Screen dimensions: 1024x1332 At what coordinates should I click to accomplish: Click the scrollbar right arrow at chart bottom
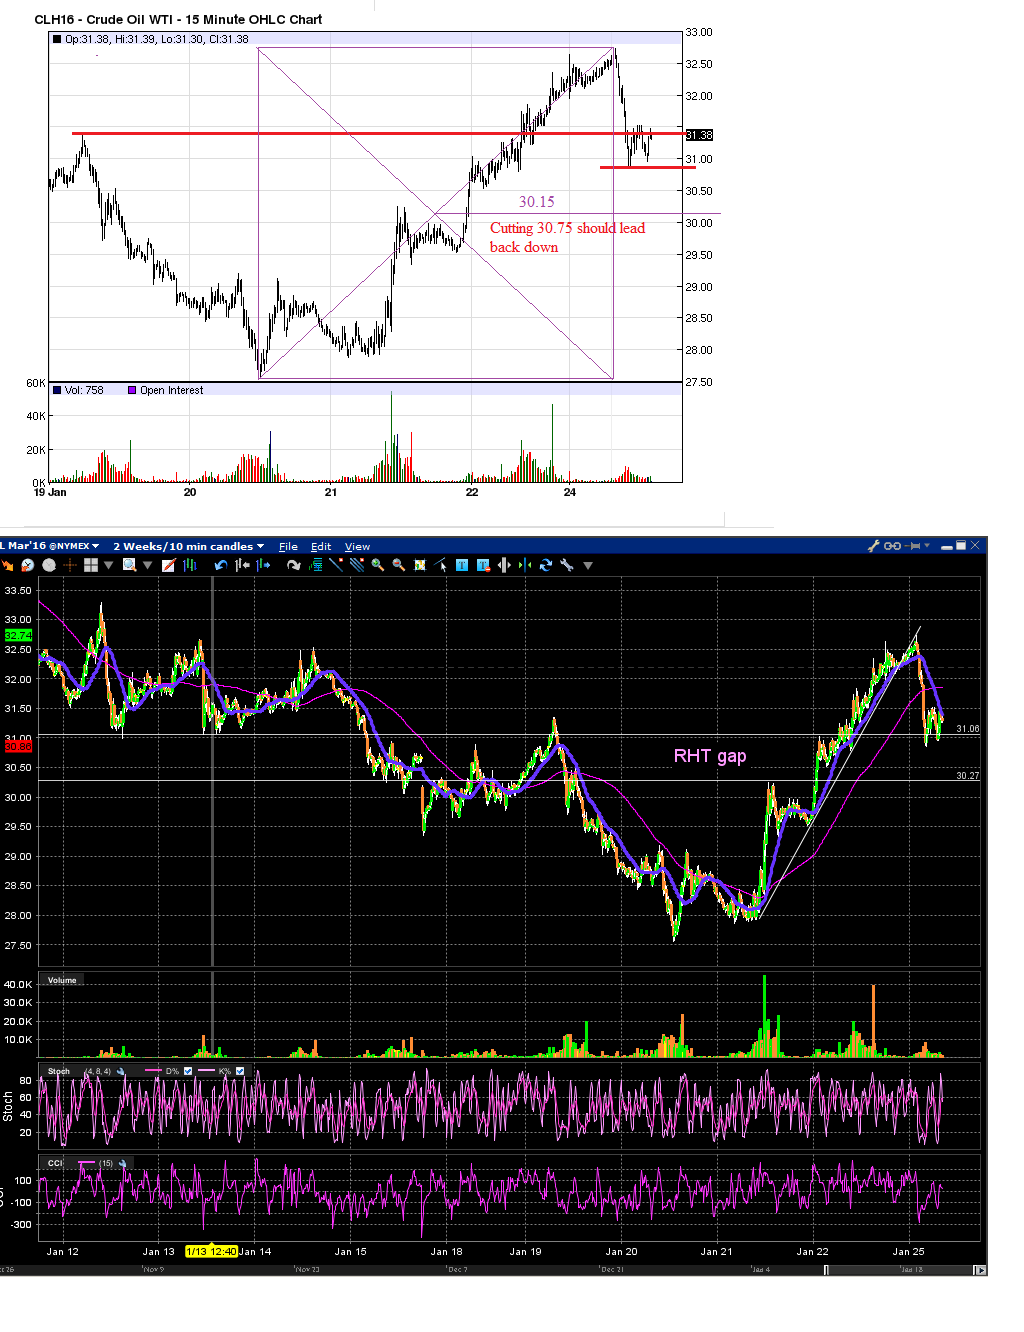[979, 1270]
